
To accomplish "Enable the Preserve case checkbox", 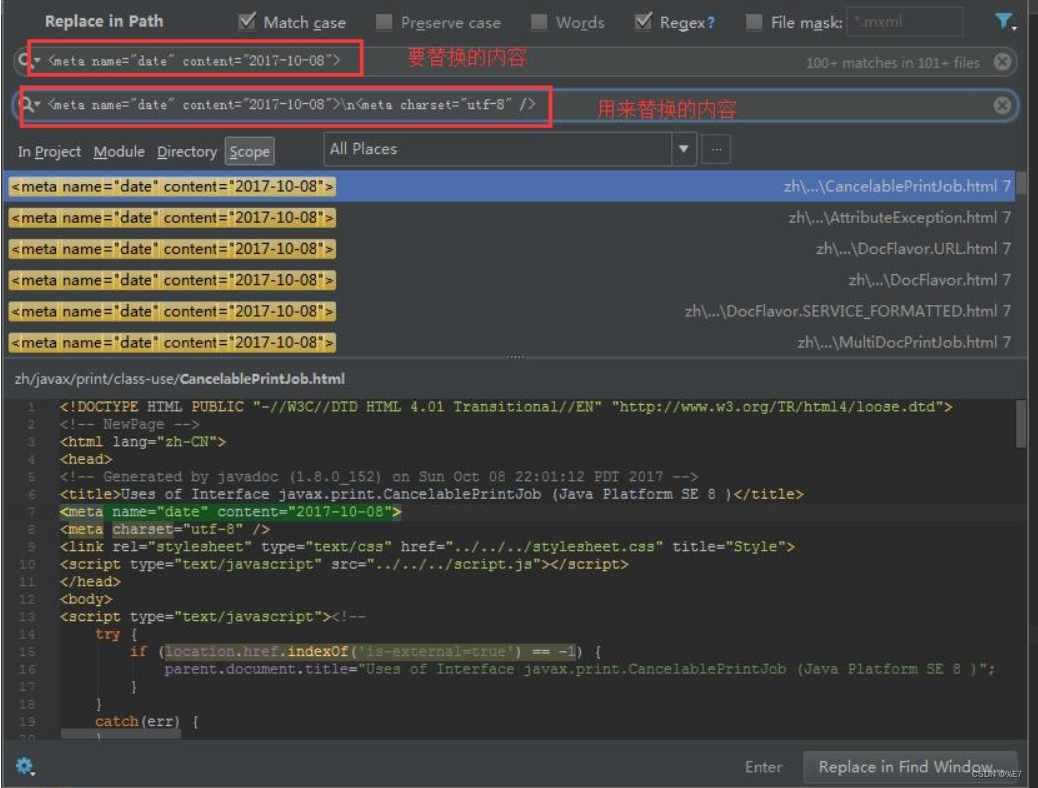I will (384, 22).
